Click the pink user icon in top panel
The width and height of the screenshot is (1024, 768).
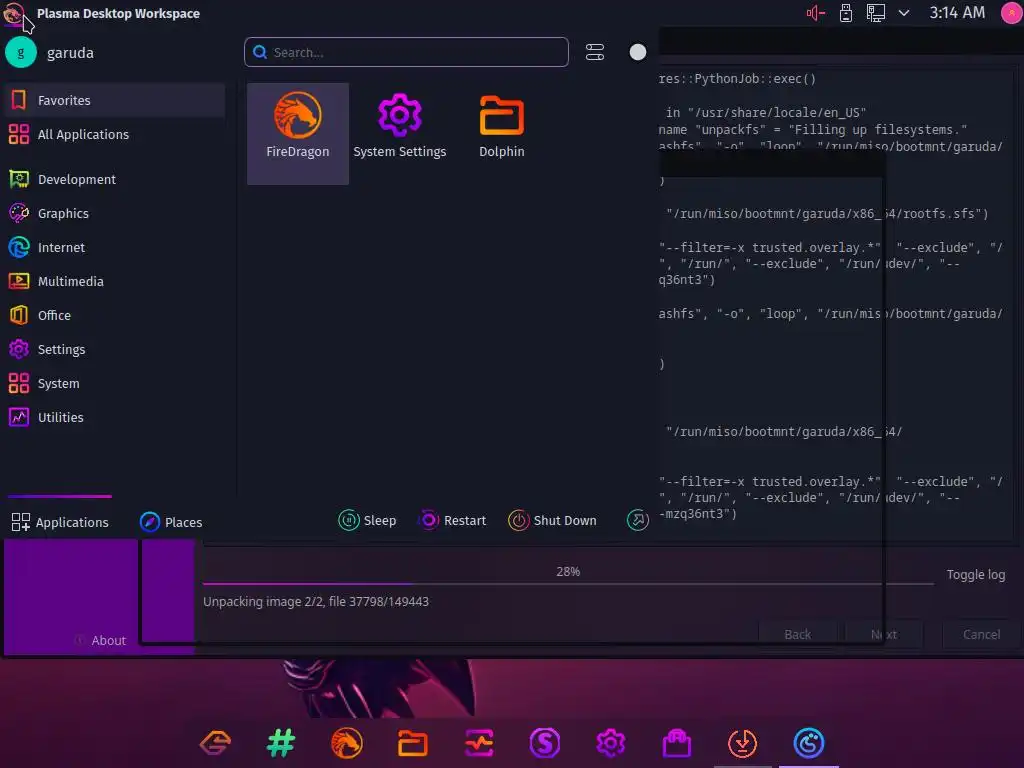(1012, 13)
